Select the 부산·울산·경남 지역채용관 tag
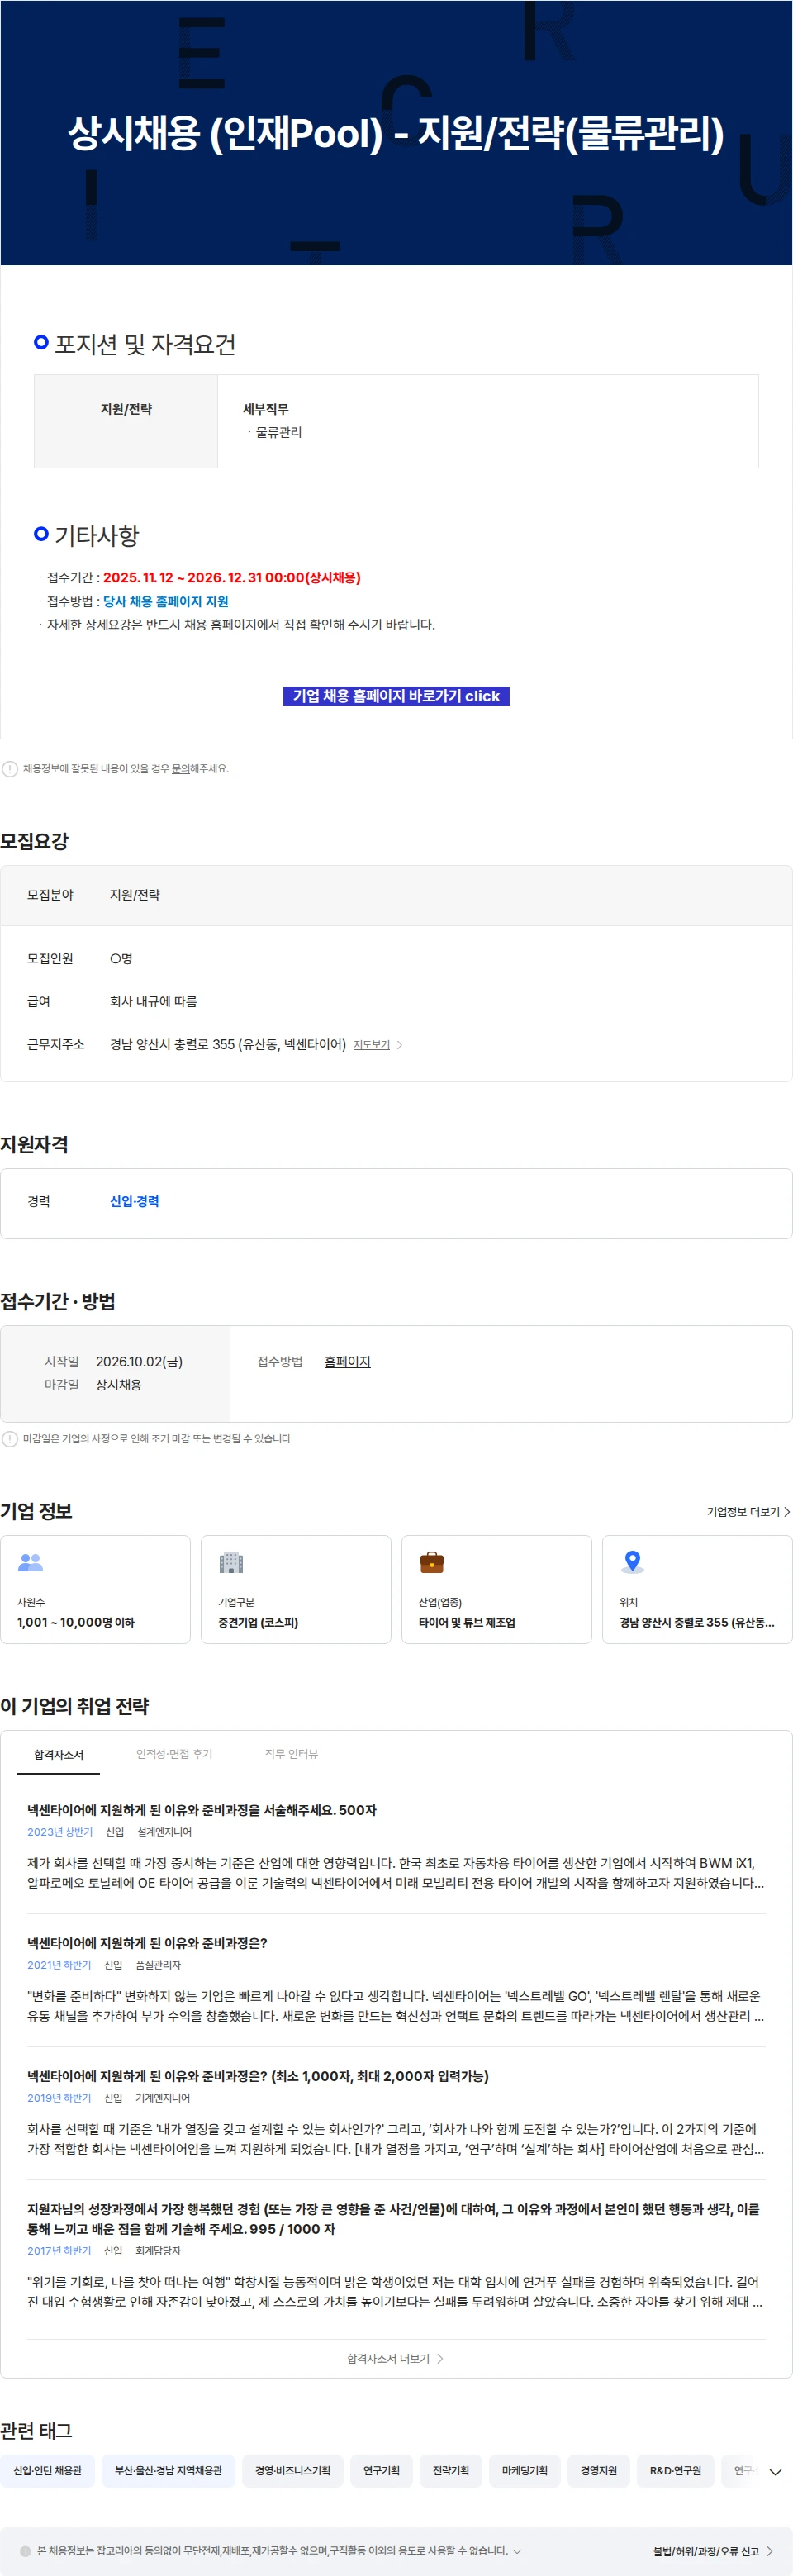The image size is (793, 2576). pos(169,2471)
